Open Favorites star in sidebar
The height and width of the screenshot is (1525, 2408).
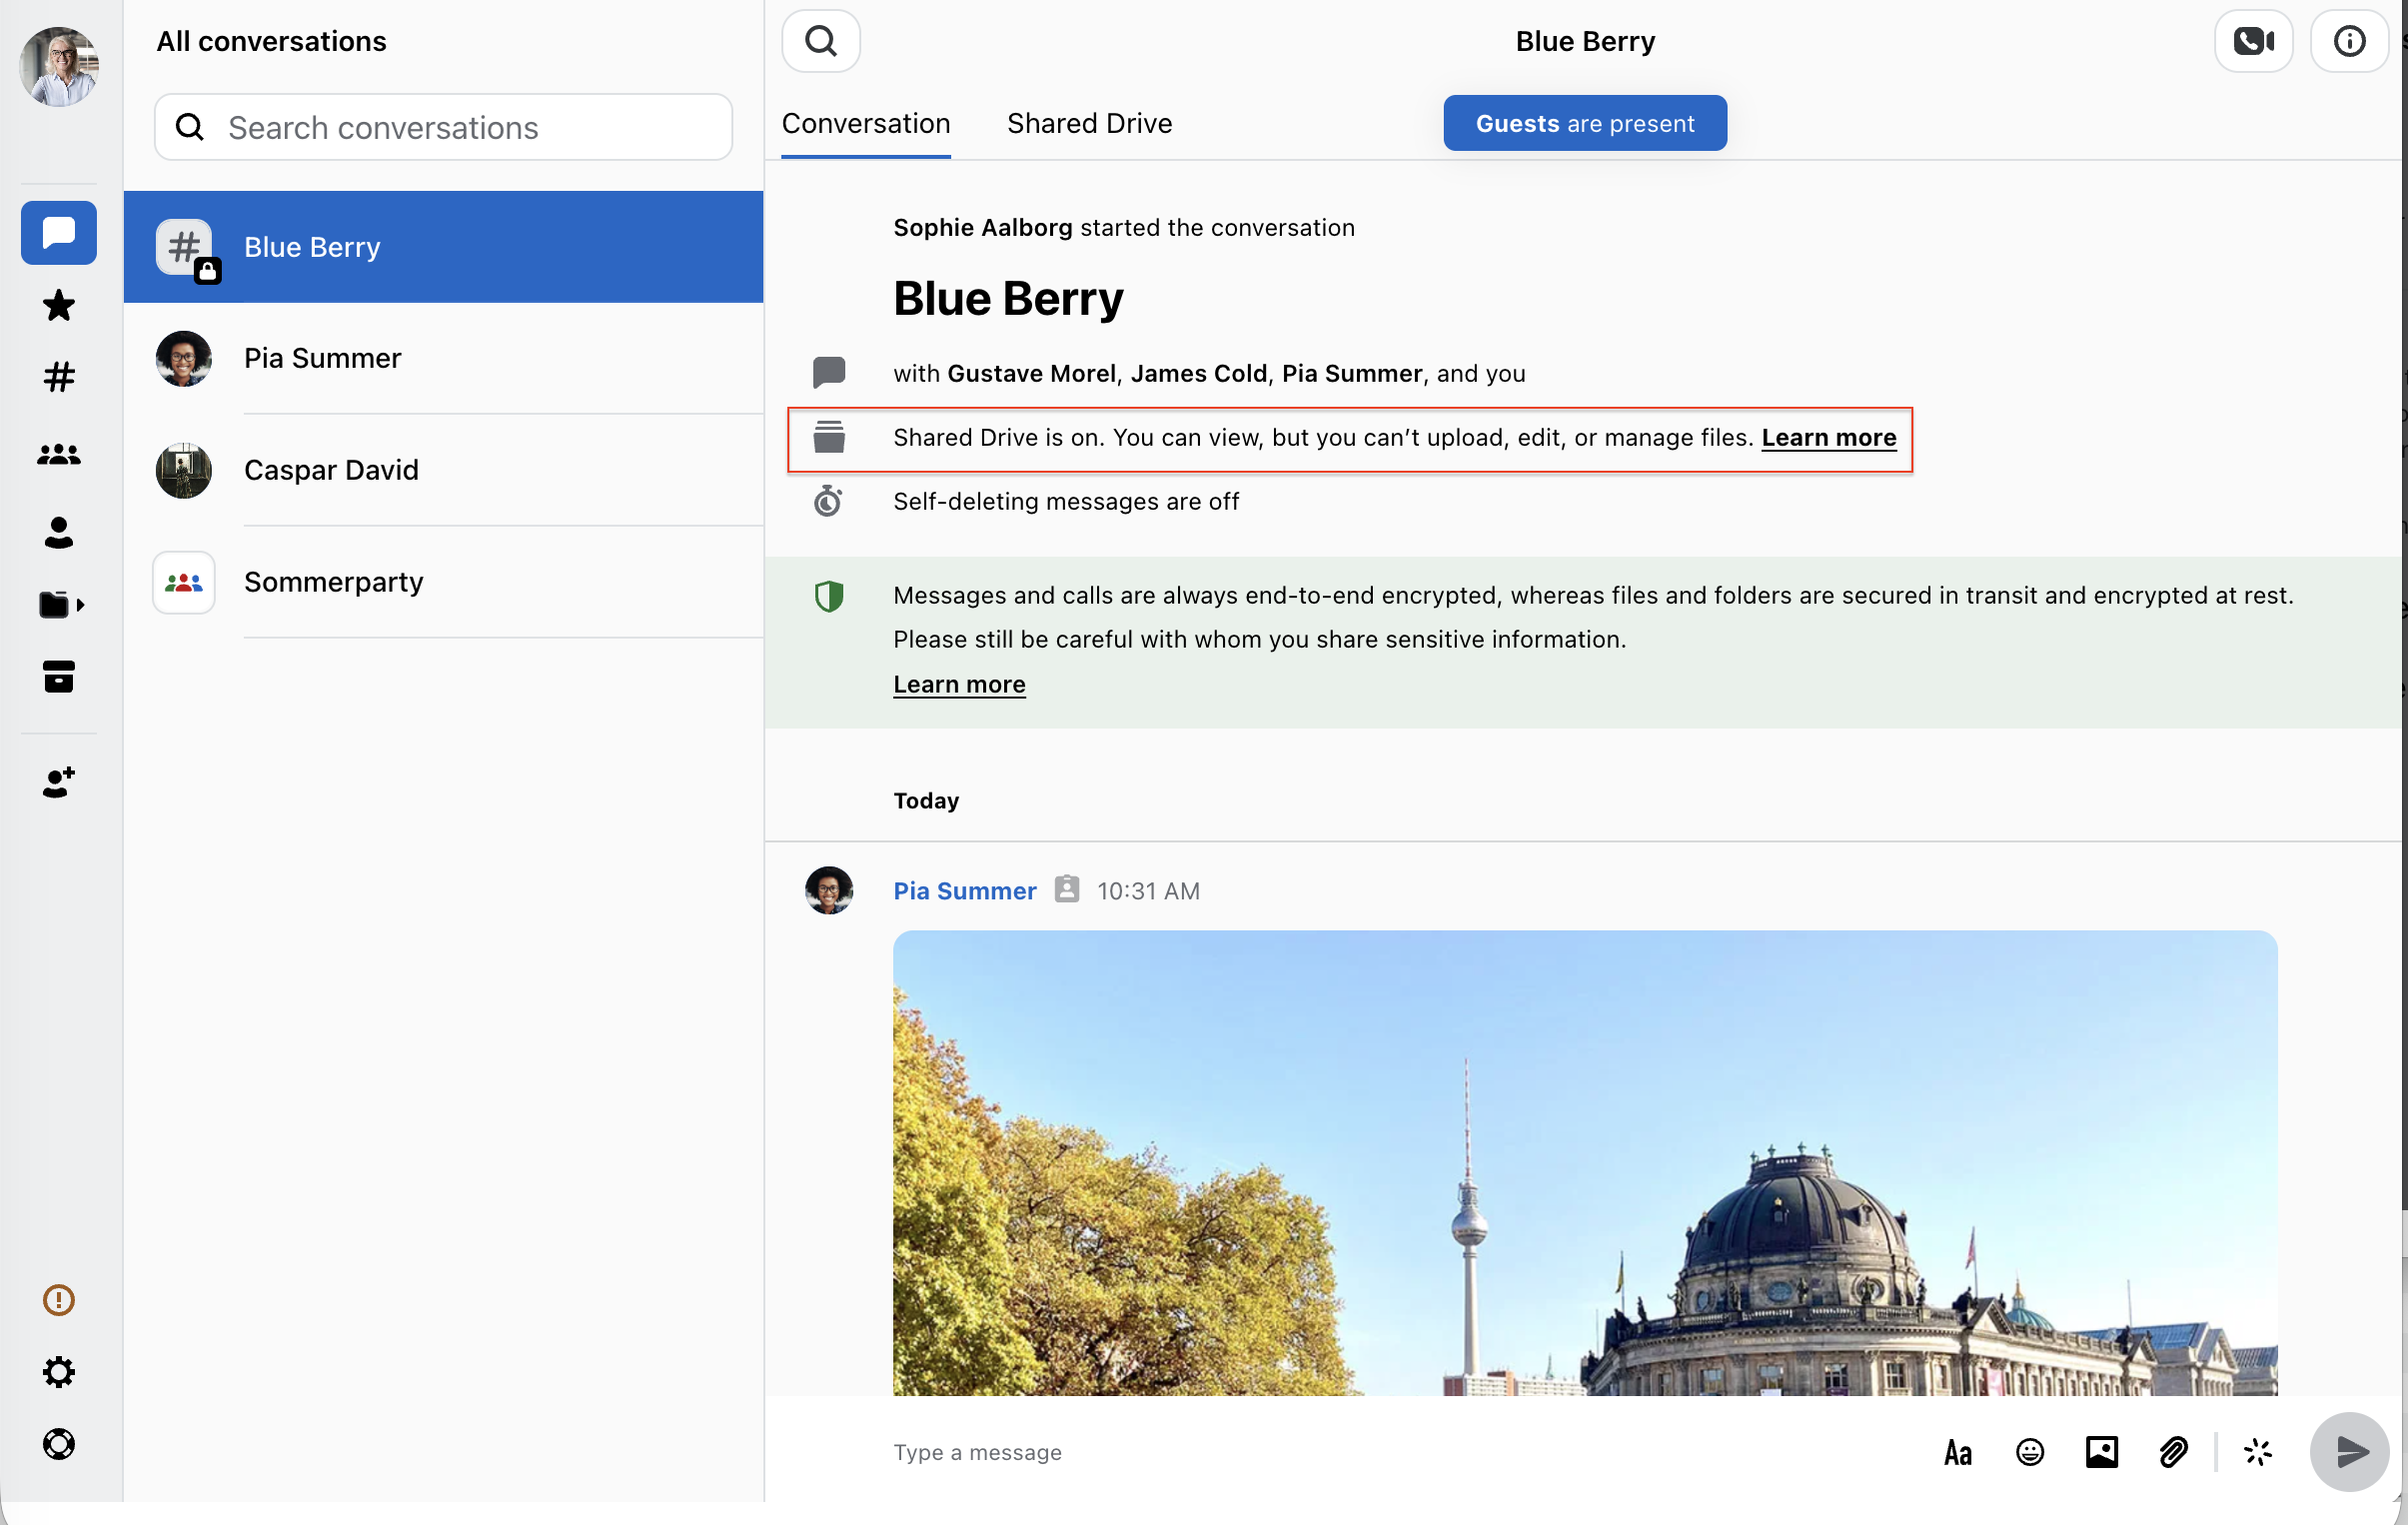pyautogui.click(x=59, y=305)
